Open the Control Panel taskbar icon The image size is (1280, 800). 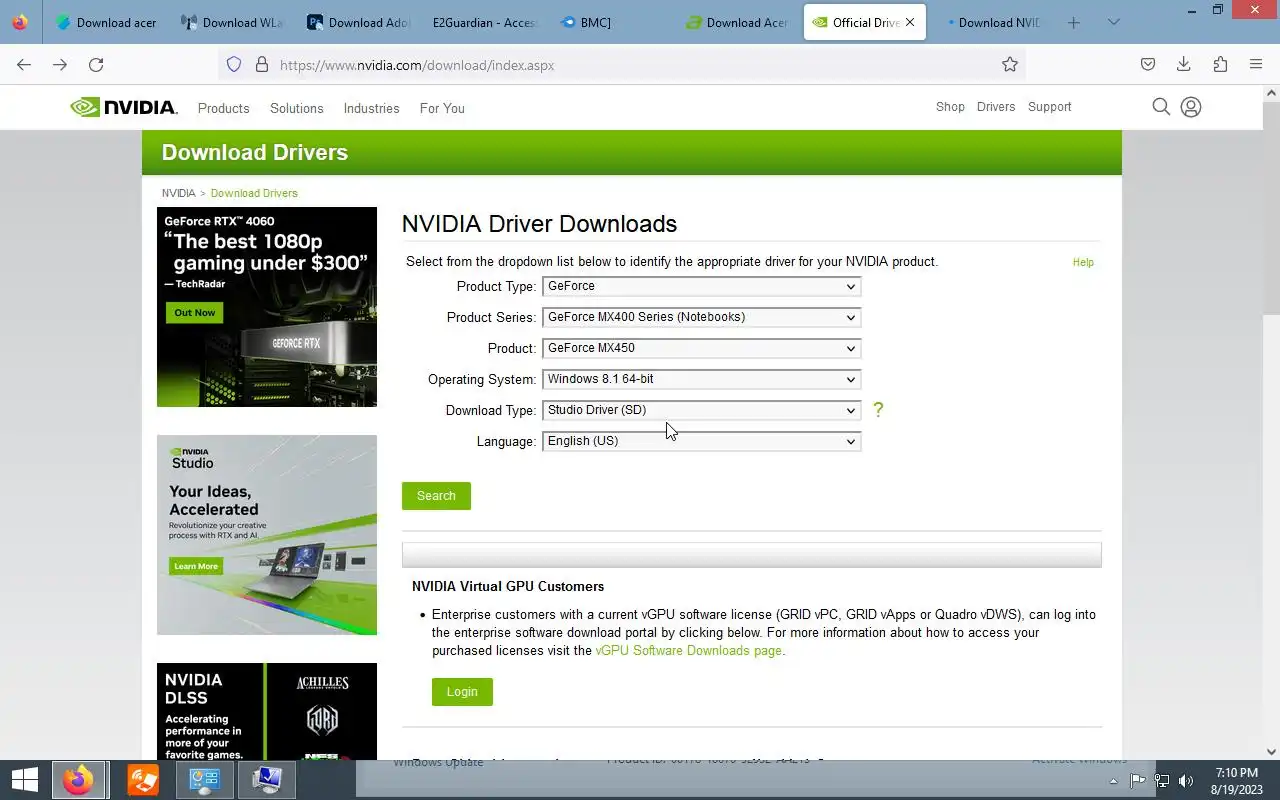click(x=205, y=780)
